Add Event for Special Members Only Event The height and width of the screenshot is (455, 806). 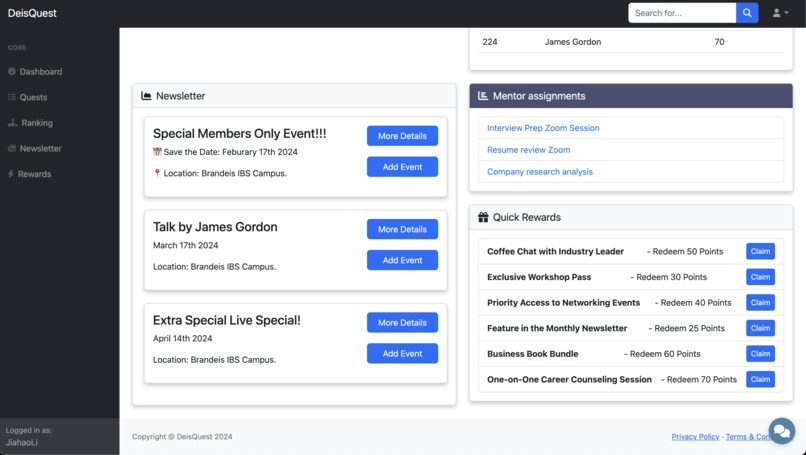click(402, 167)
